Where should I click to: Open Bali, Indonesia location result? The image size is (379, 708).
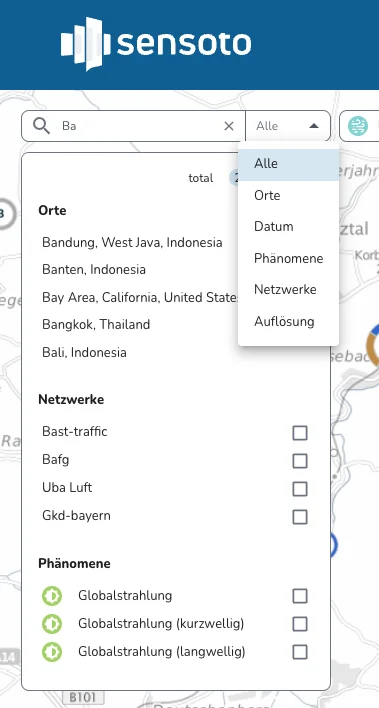pyautogui.click(x=84, y=352)
